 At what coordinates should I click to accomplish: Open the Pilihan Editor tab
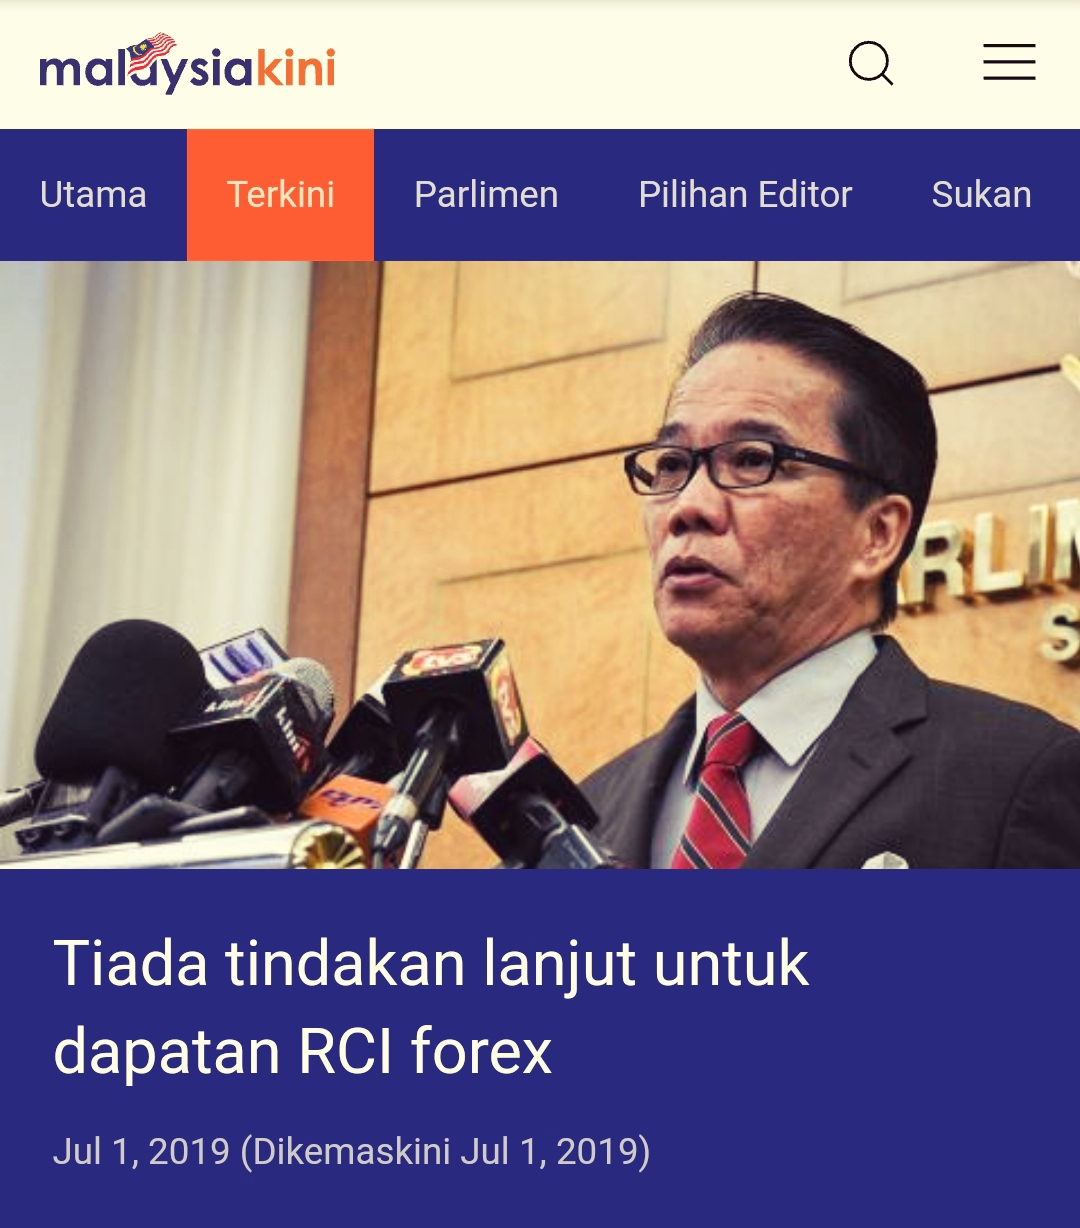[x=745, y=194]
